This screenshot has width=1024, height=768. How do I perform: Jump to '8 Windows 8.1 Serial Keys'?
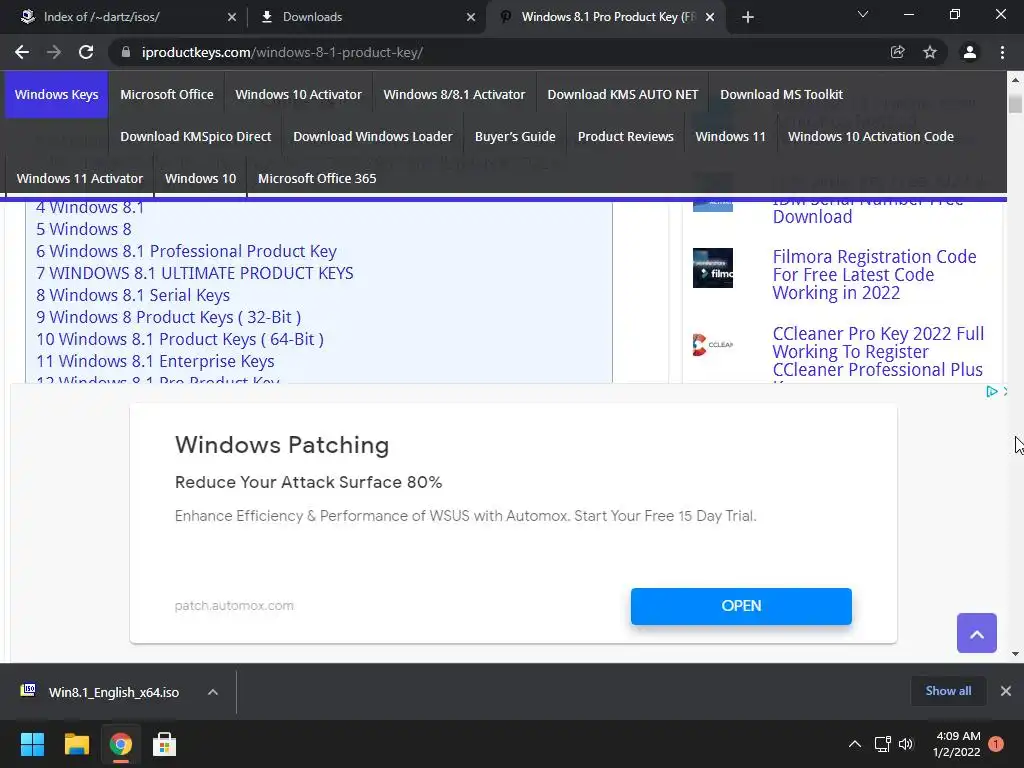(133, 295)
